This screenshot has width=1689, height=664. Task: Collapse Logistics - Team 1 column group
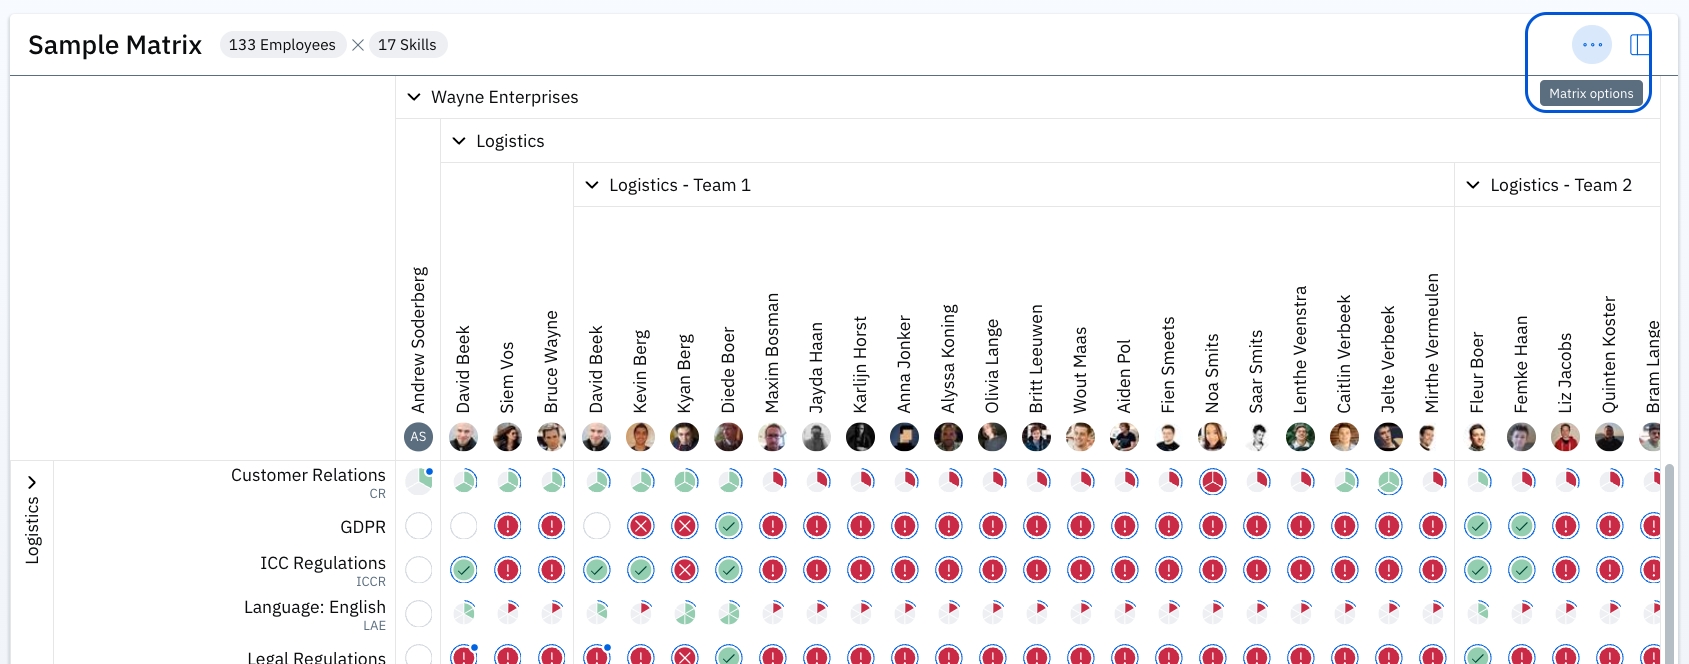(x=592, y=185)
